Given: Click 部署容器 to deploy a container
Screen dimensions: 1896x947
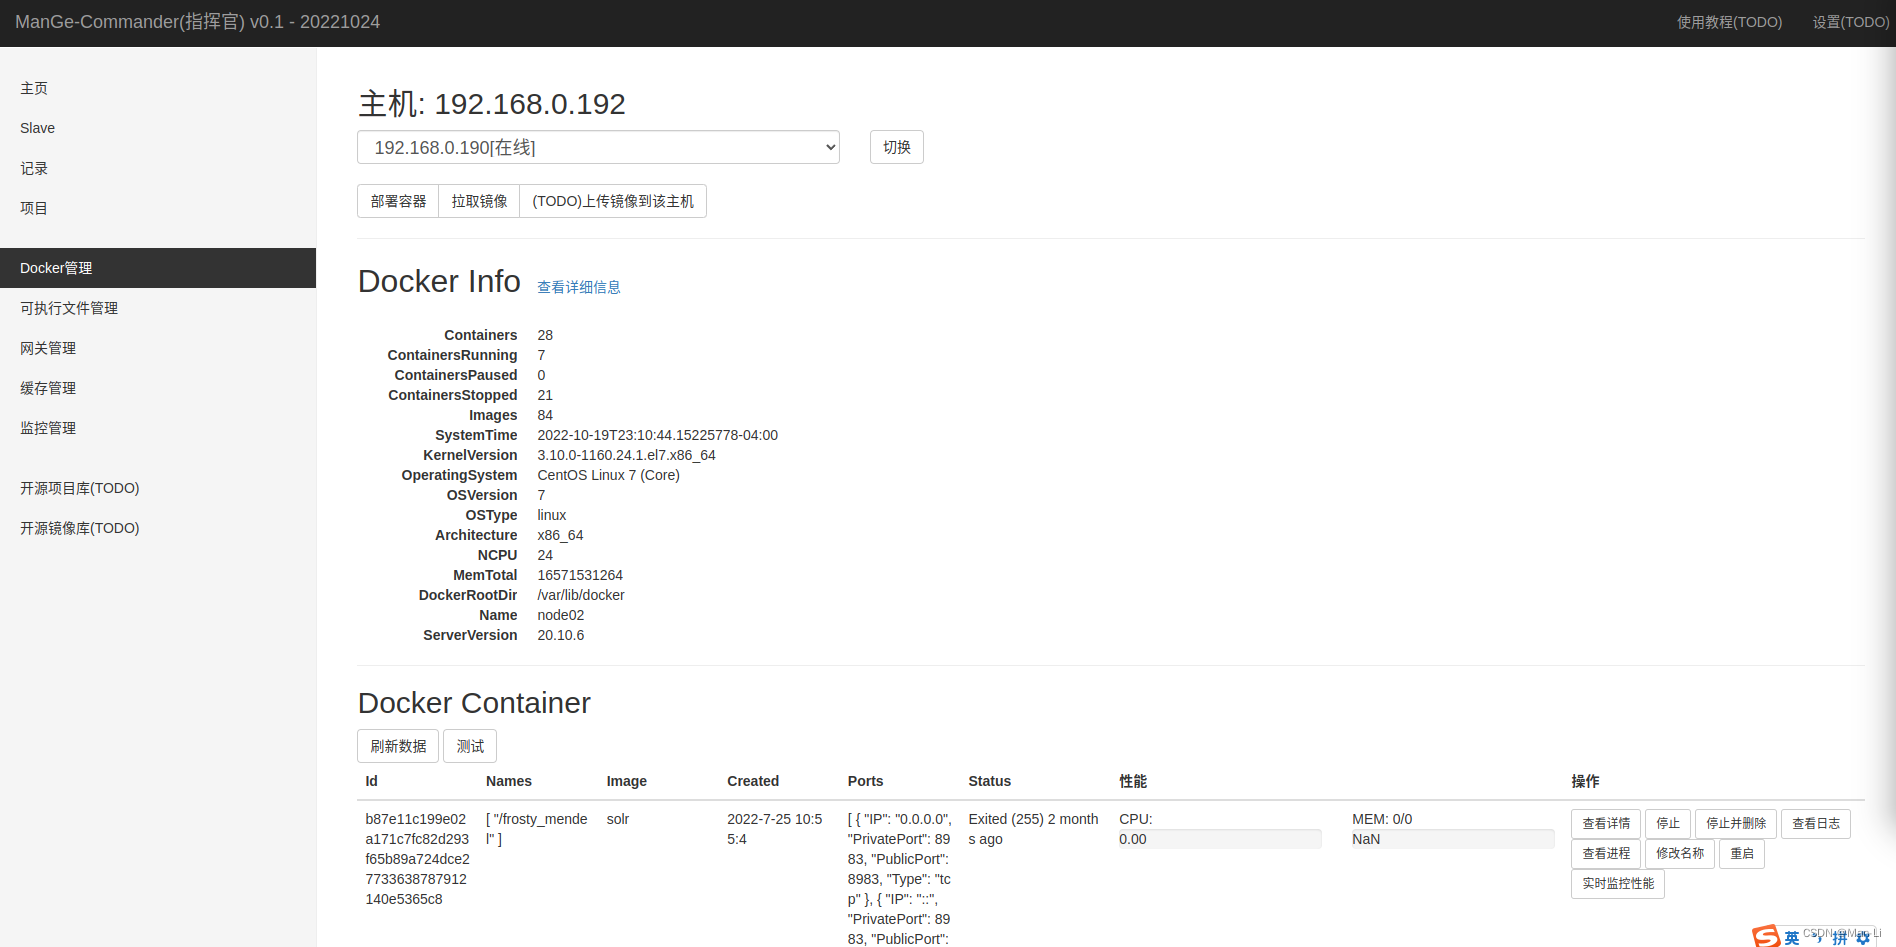Looking at the screenshot, I should coord(397,200).
